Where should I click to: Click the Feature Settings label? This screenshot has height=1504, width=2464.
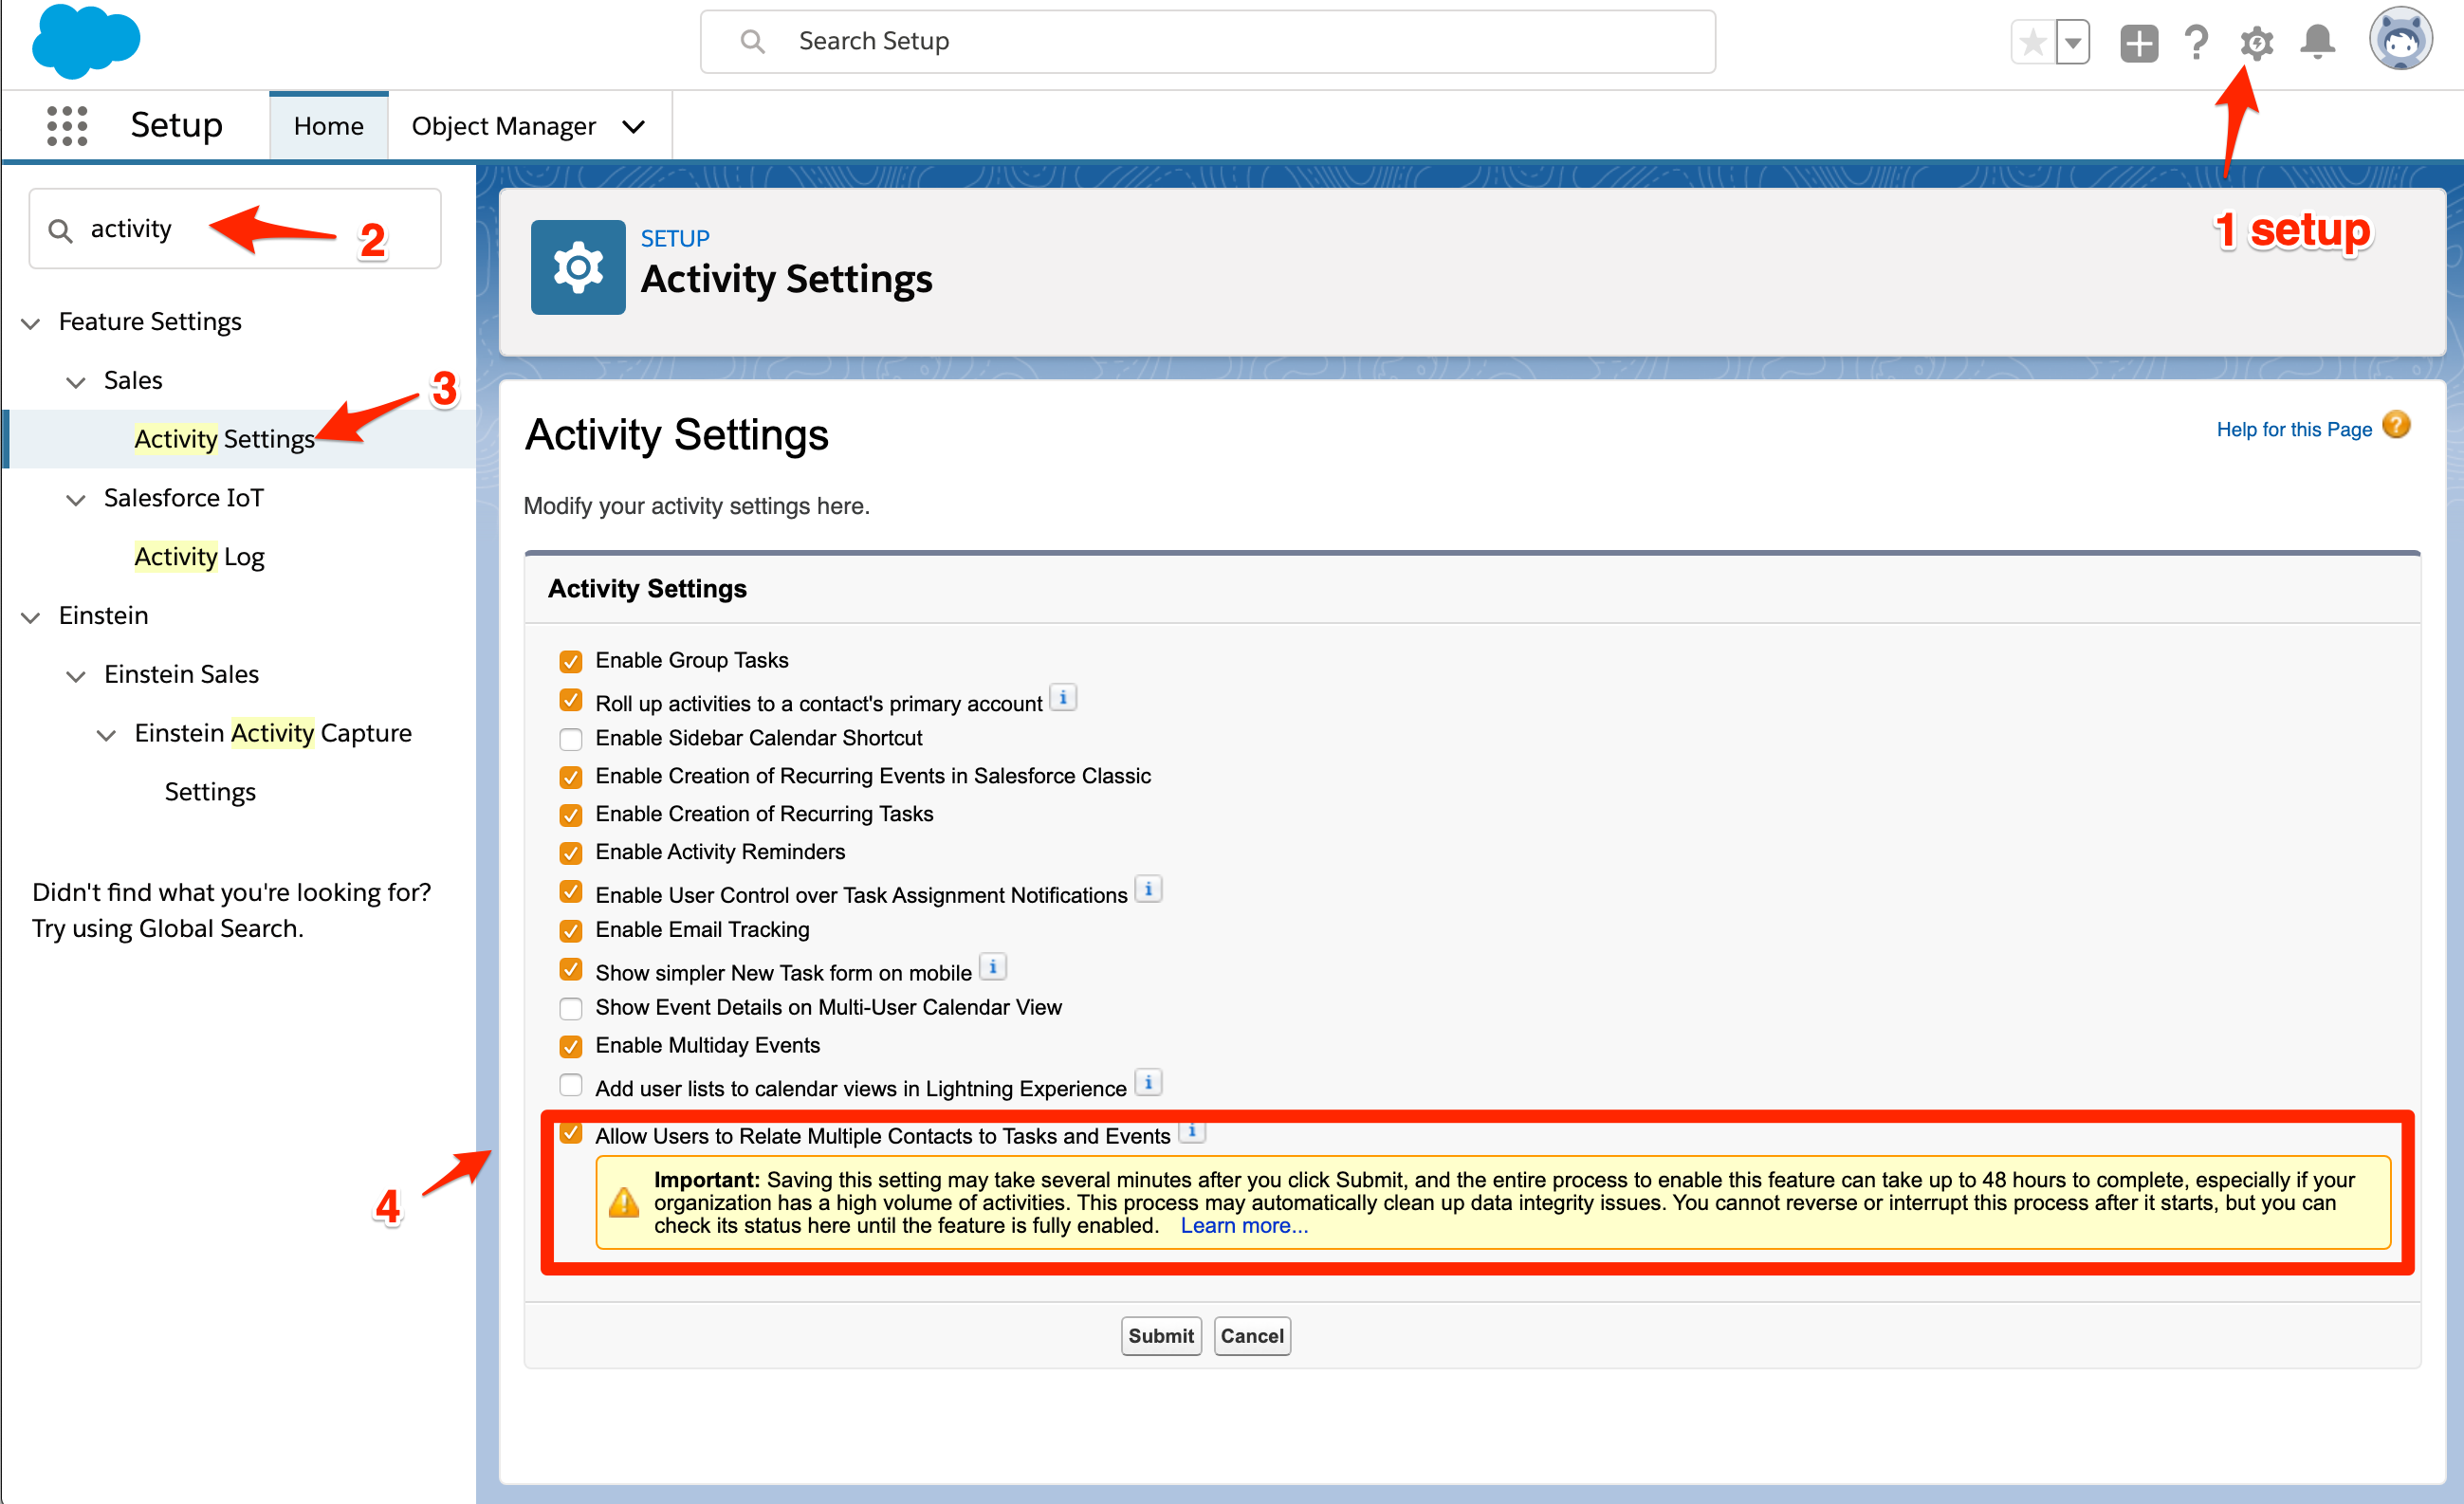tap(150, 321)
